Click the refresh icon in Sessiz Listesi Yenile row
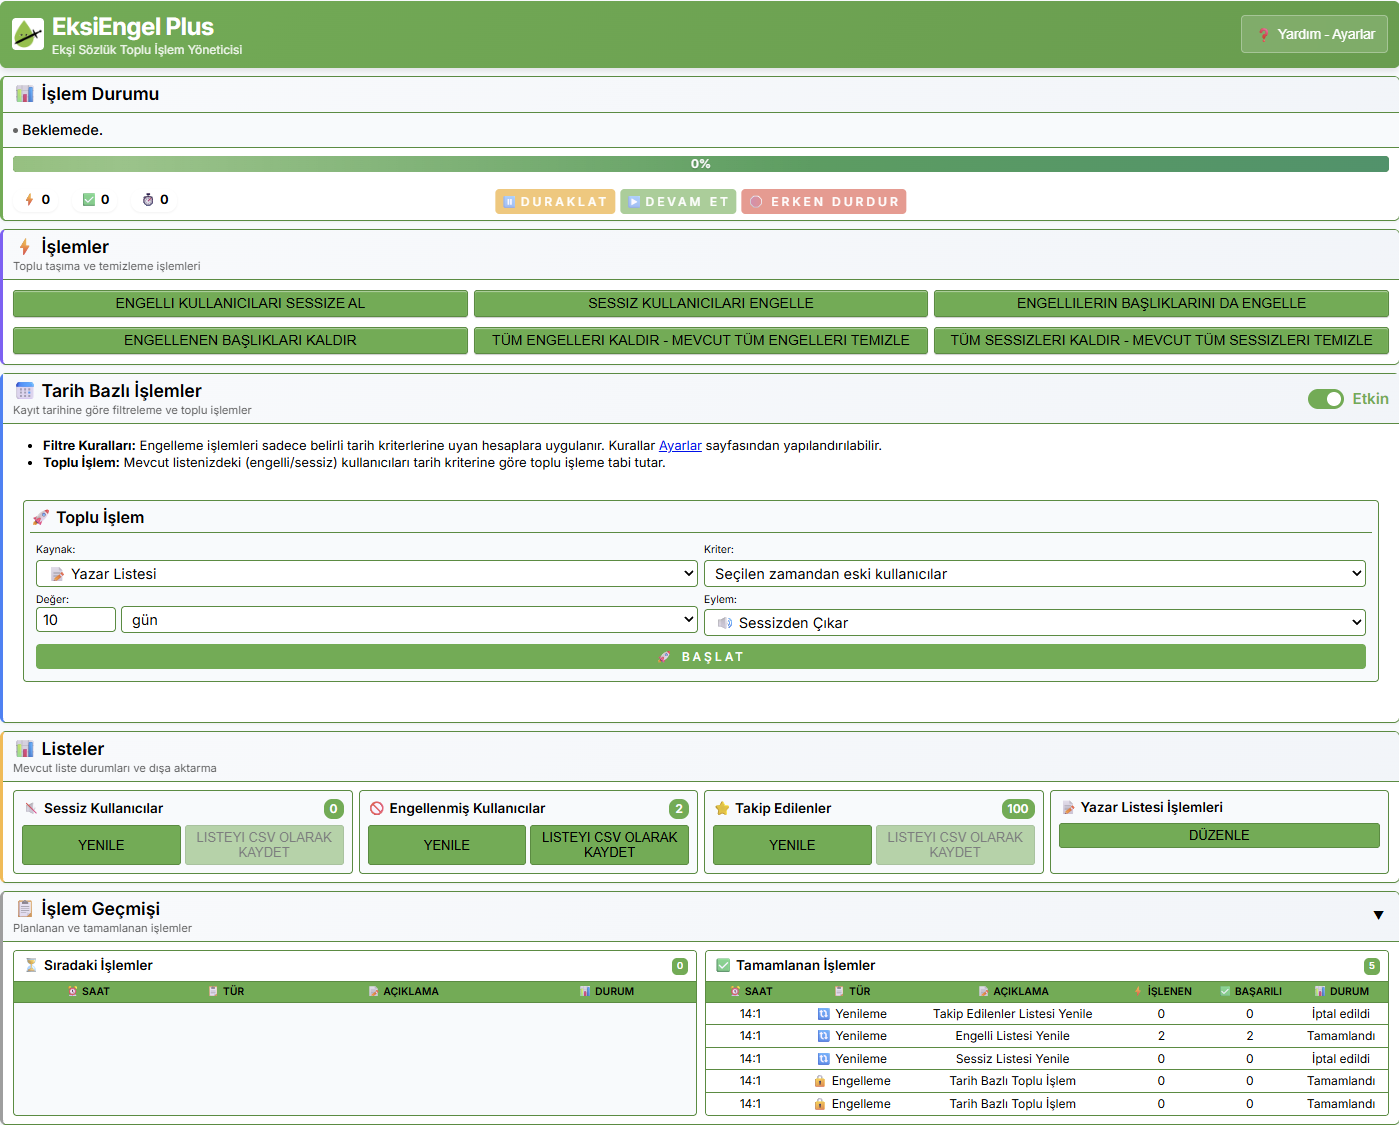This screenshot has width=1399, height=1125. pos(824,1059)
